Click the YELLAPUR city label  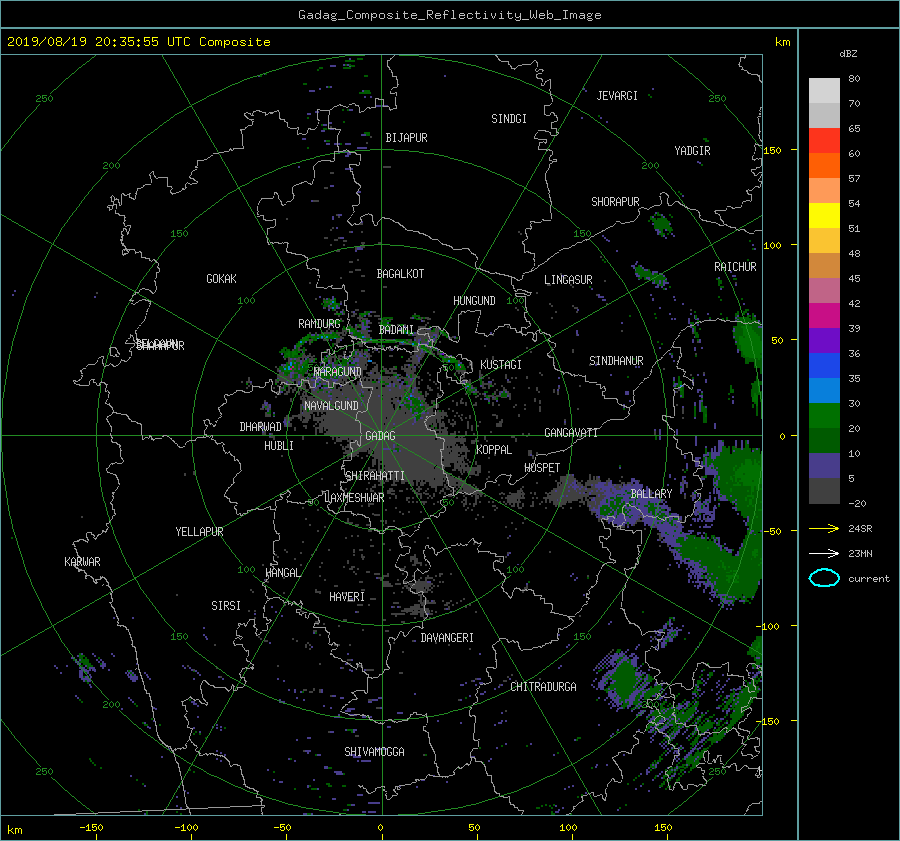[199, 532]
